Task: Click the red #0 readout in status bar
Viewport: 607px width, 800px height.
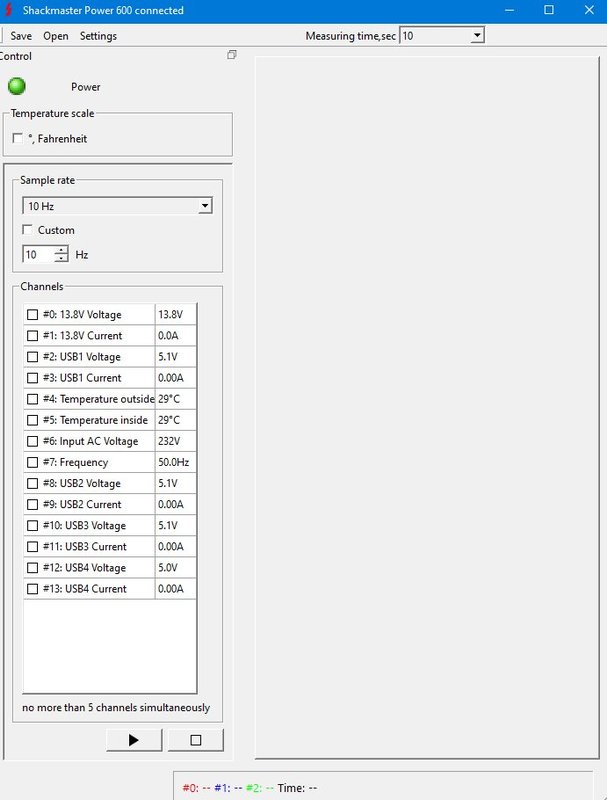Action: point(196,788)
